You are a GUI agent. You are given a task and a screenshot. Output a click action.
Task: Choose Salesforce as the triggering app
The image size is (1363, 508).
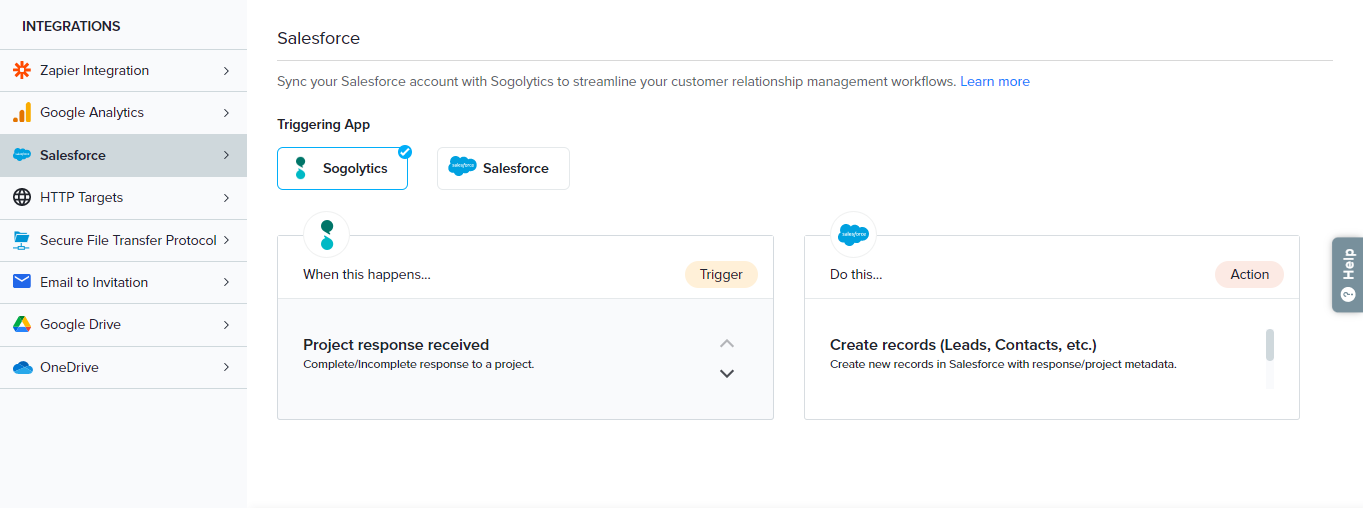[x=503, y=169]
